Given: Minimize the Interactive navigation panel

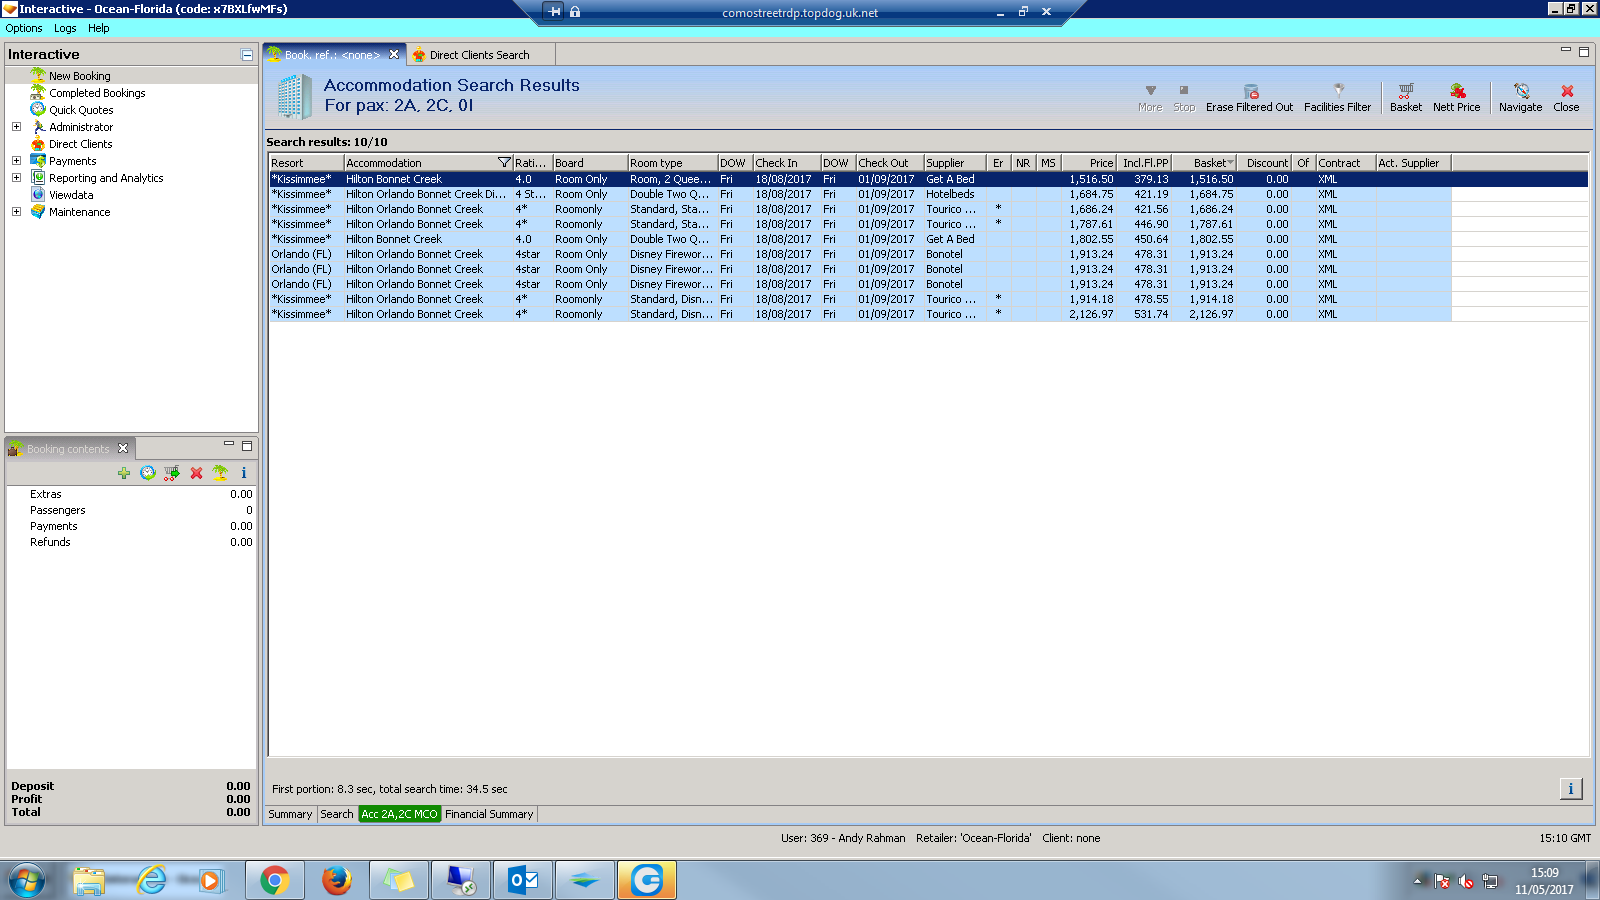Looking at the screenshot, I should pos(247,55).
